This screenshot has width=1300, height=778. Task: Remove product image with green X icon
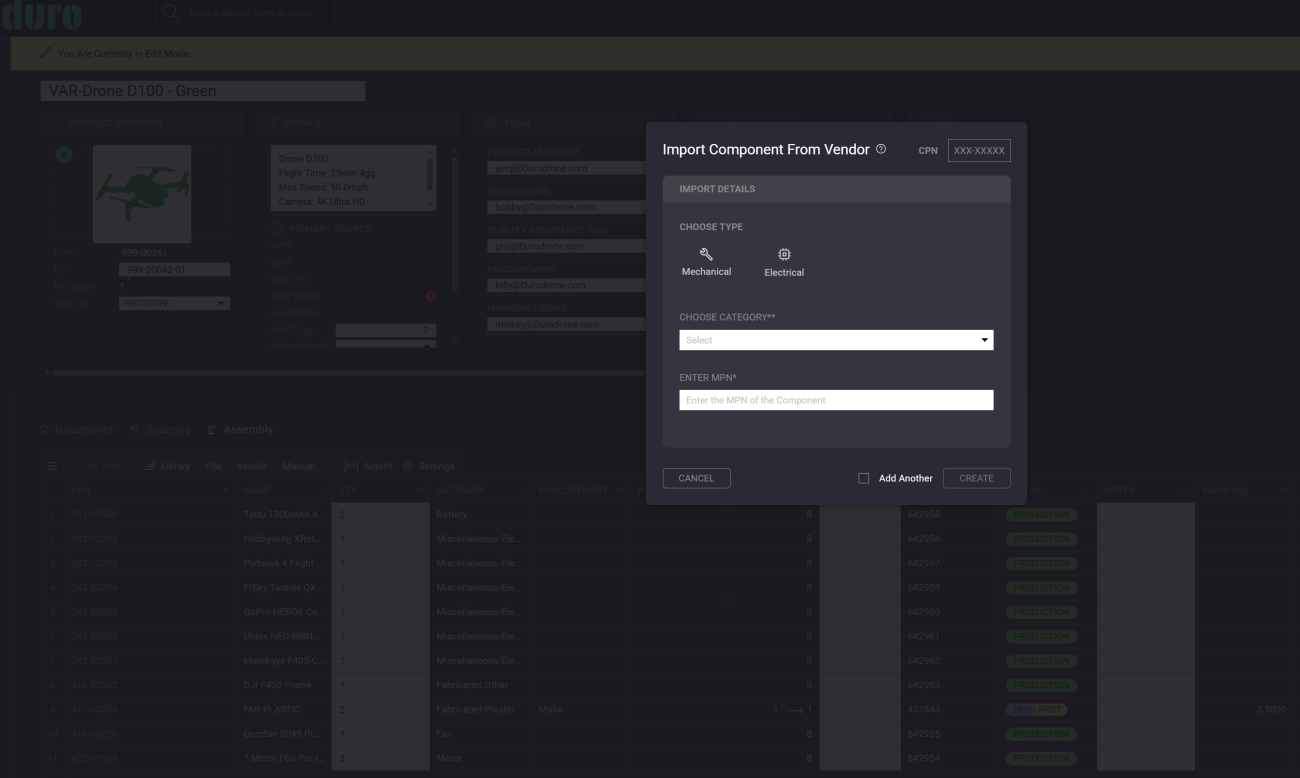pyautogui.click(x=63, y=155)
